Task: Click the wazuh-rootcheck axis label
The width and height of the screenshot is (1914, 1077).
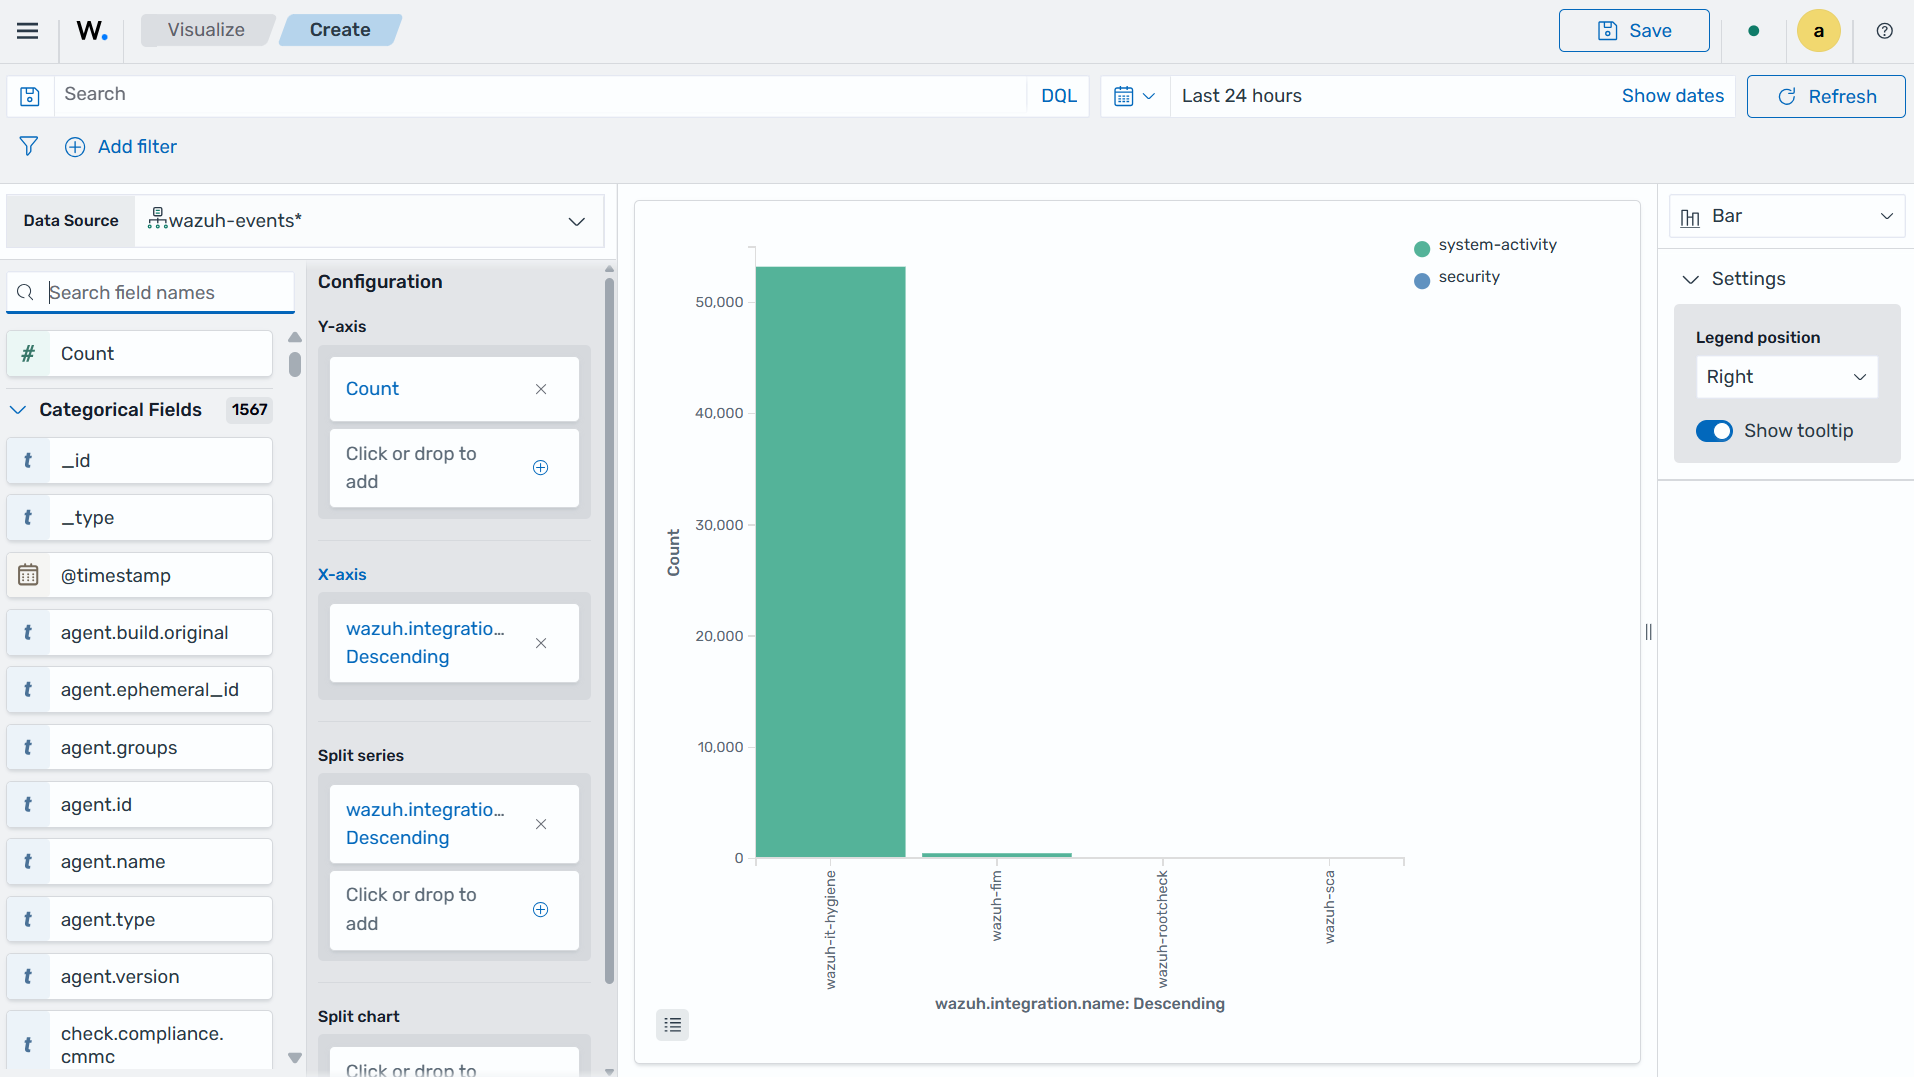Action: pos(1162,929)
